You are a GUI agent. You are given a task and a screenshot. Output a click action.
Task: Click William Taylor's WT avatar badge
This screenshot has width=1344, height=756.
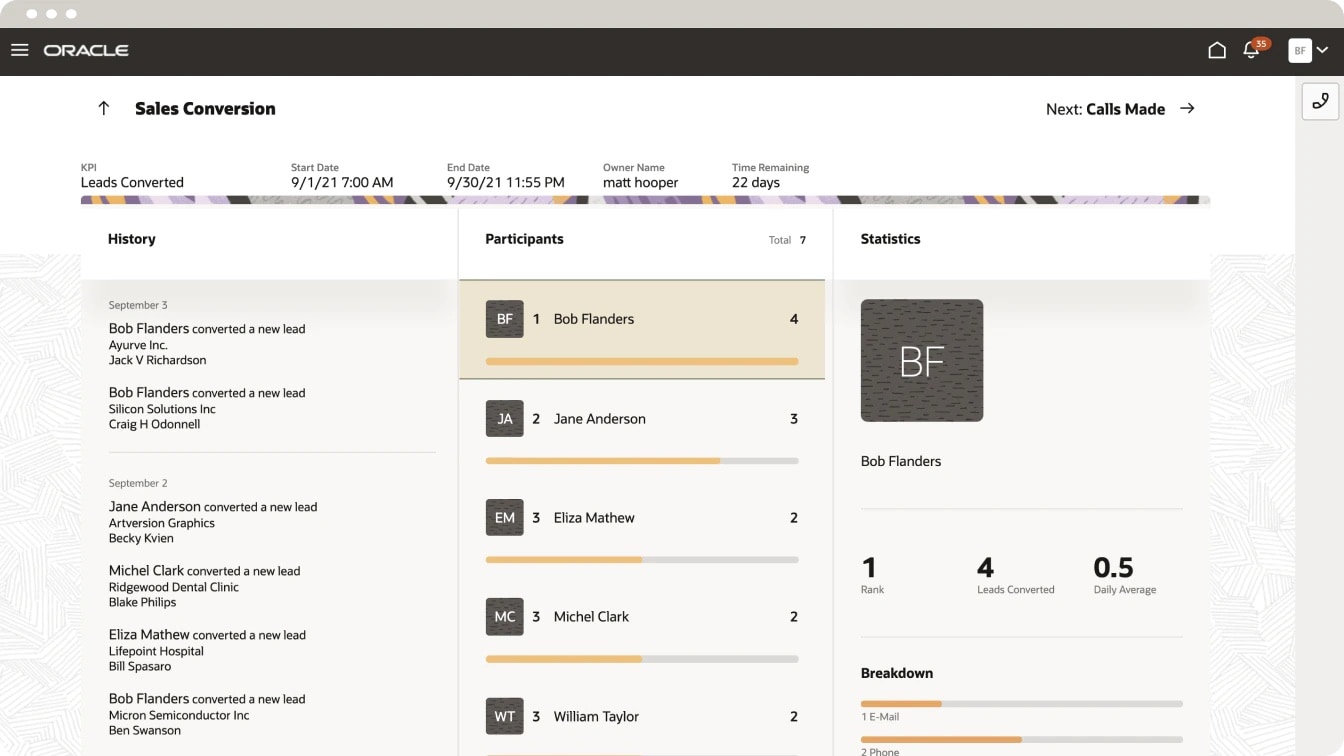[504, 716]
